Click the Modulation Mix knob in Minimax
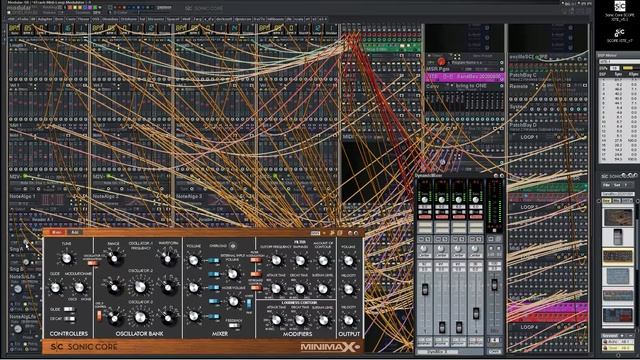Screen dimensions: 640x360 tap(79, 288)
